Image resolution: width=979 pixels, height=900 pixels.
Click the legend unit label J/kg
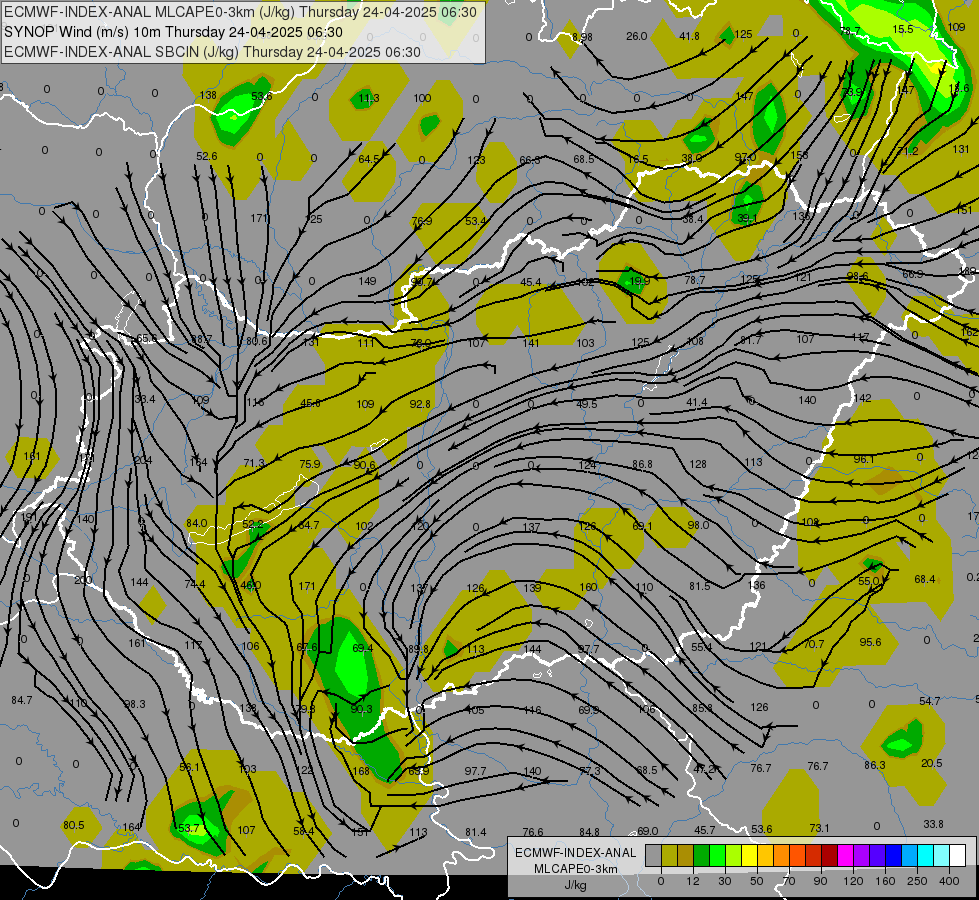[575, 885]
